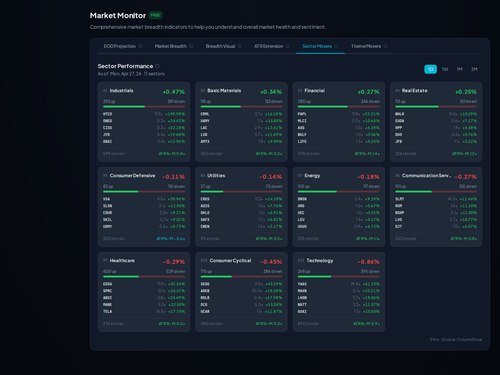Select the 1D timeframe
The height and width of the screenshot is (375, 500).
[430, 69]
